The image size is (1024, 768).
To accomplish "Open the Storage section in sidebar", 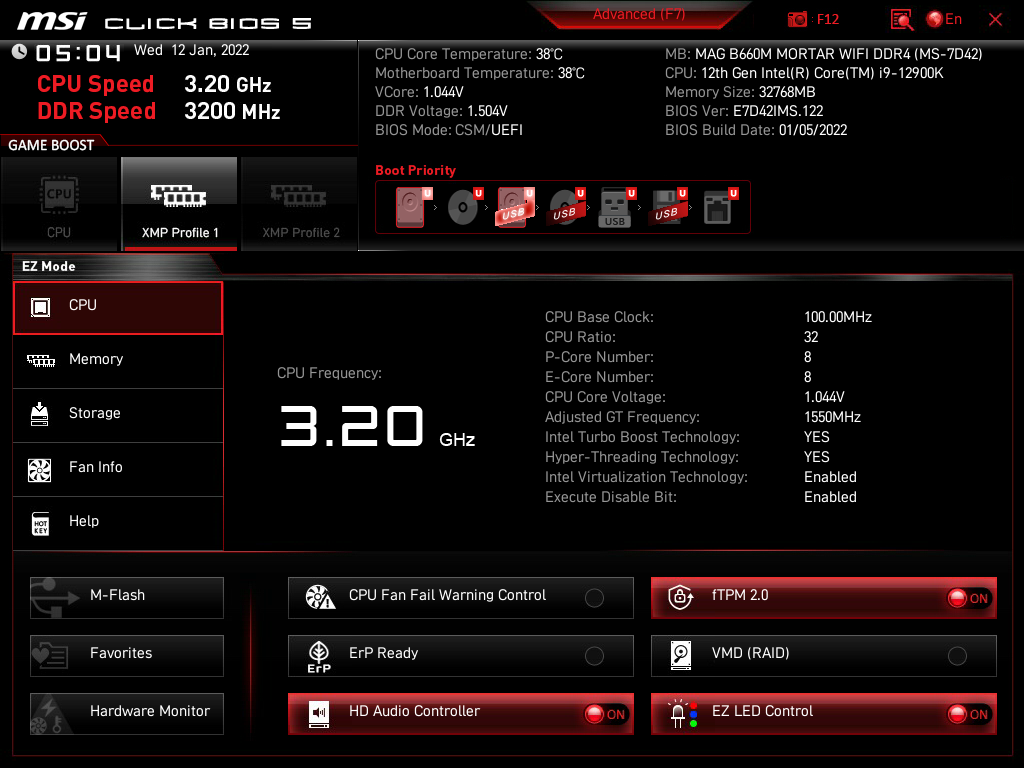I will coord(118,415).
